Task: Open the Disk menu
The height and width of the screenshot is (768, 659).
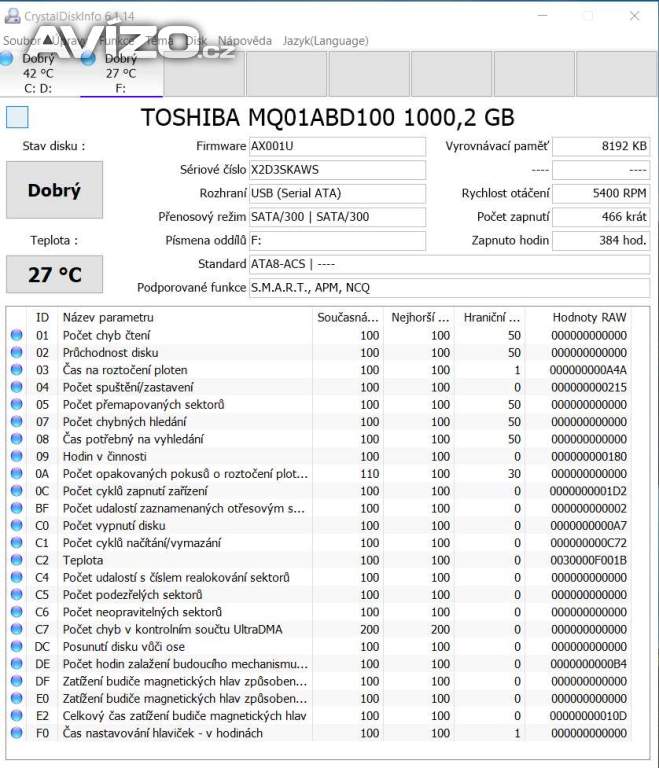Action: [196, 41]
